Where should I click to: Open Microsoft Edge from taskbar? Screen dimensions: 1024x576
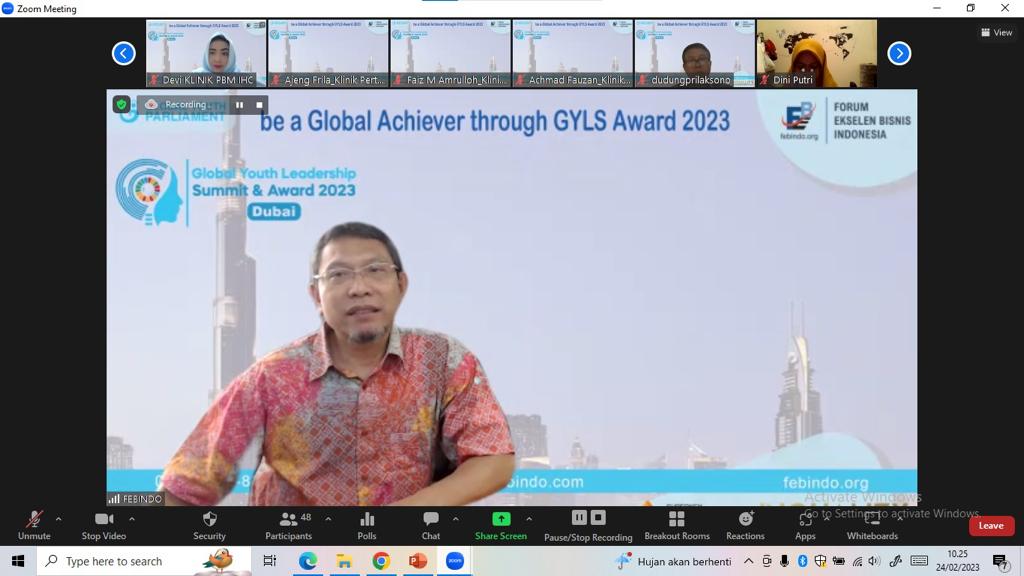tap(308, 561)
